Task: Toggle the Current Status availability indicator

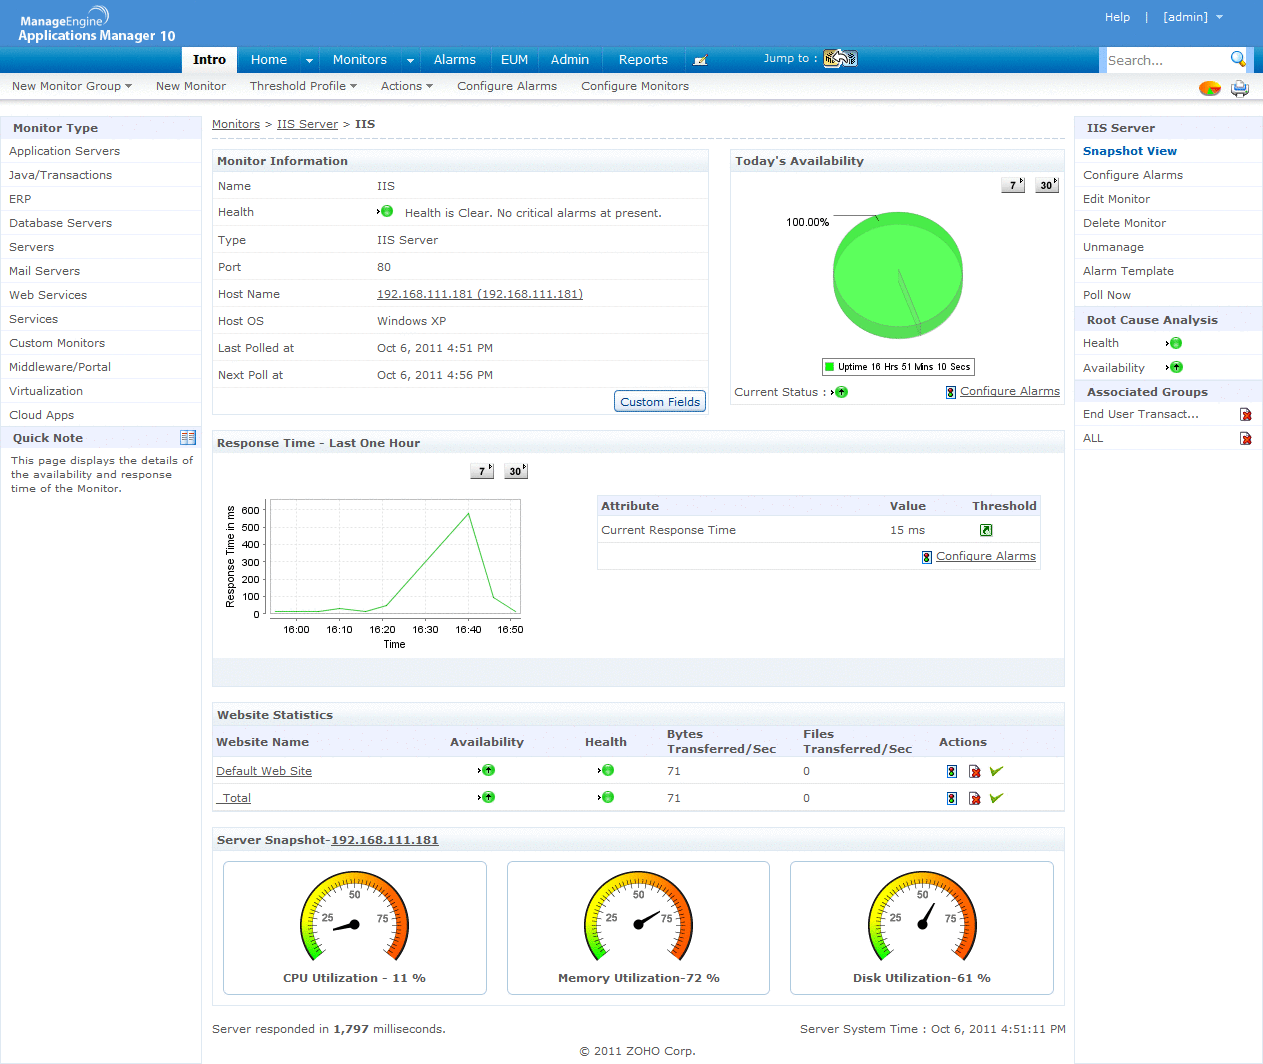Action: [840, 392]
